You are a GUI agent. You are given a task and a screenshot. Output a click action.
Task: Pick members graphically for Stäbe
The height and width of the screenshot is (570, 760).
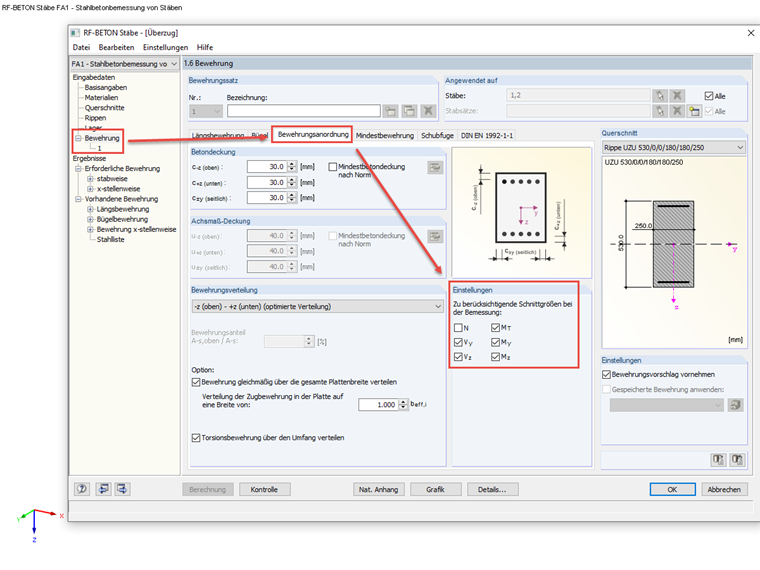[660, 95]
